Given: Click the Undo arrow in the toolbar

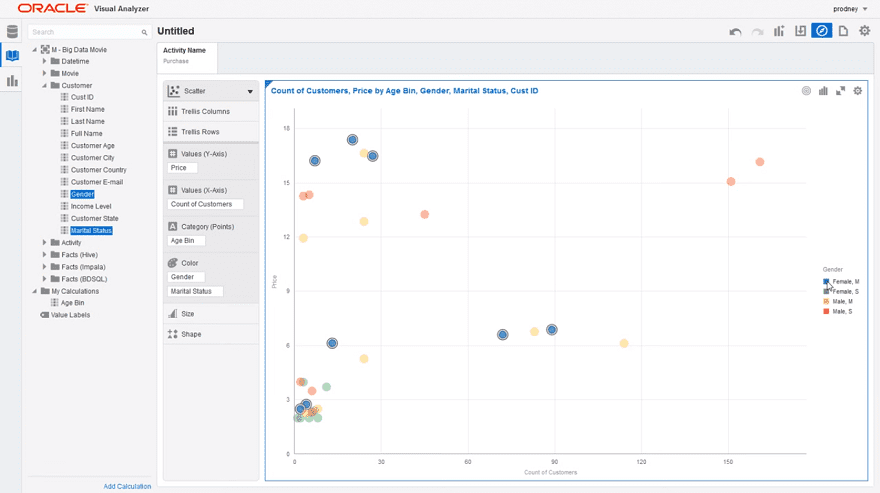Looking at the screenshot, I should [x=735, y=32].
